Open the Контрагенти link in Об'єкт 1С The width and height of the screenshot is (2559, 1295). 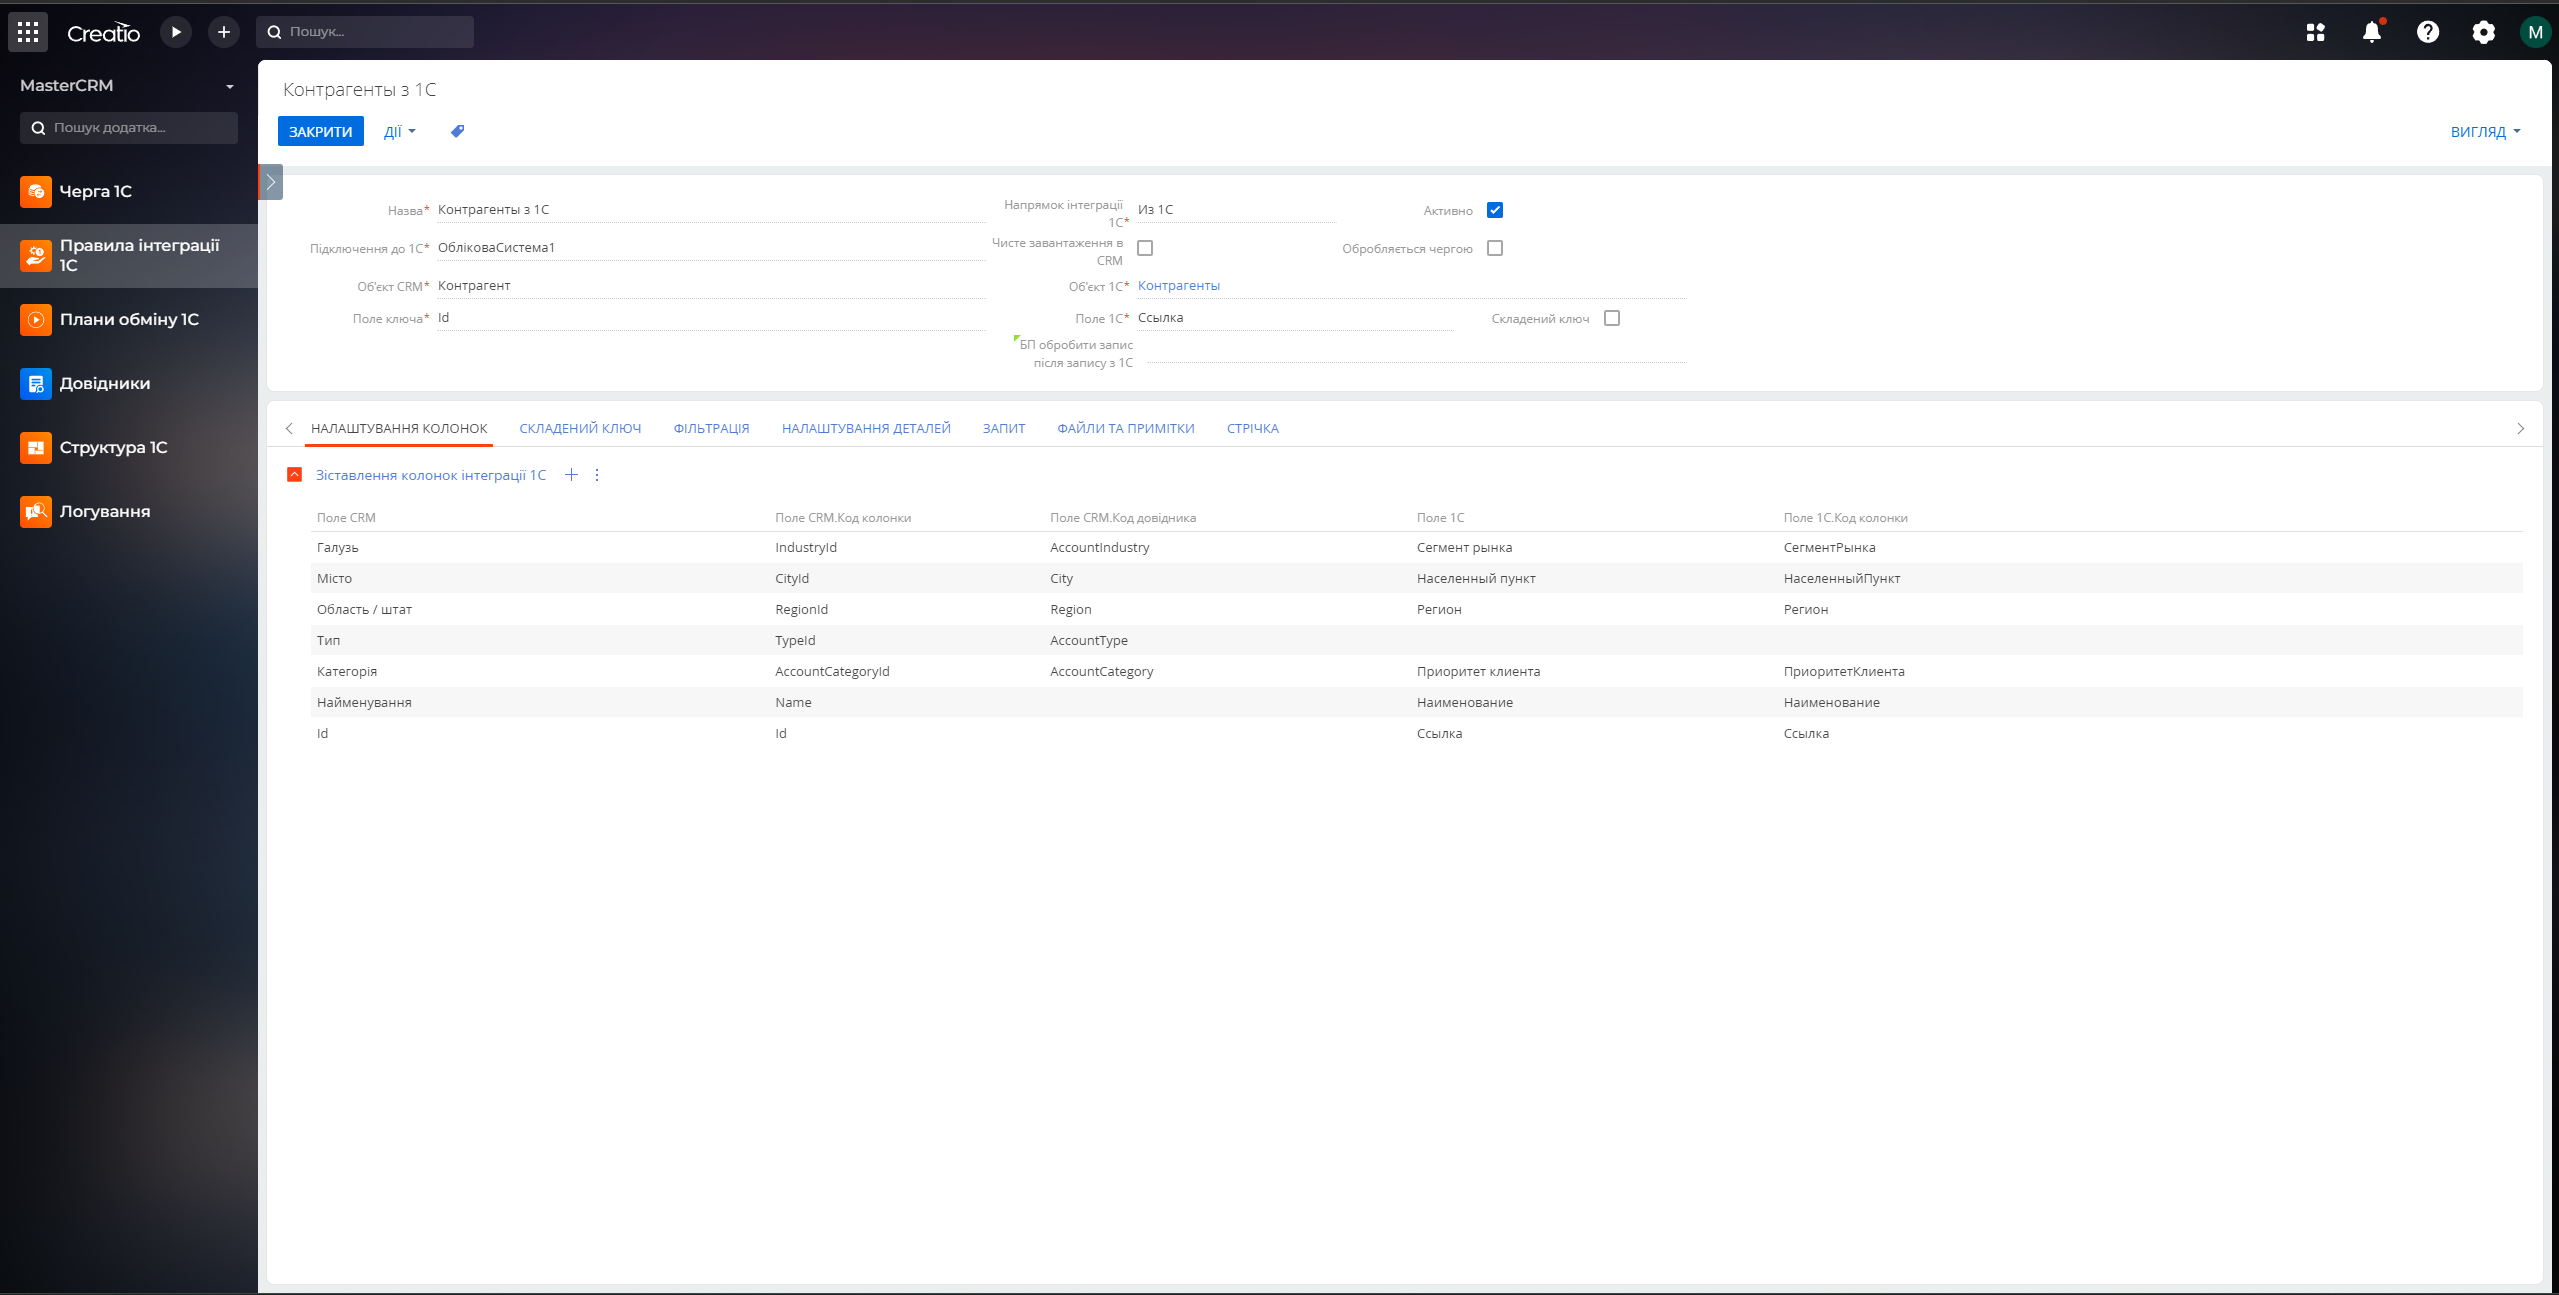pyautogui.click(x=1178, y=285)
